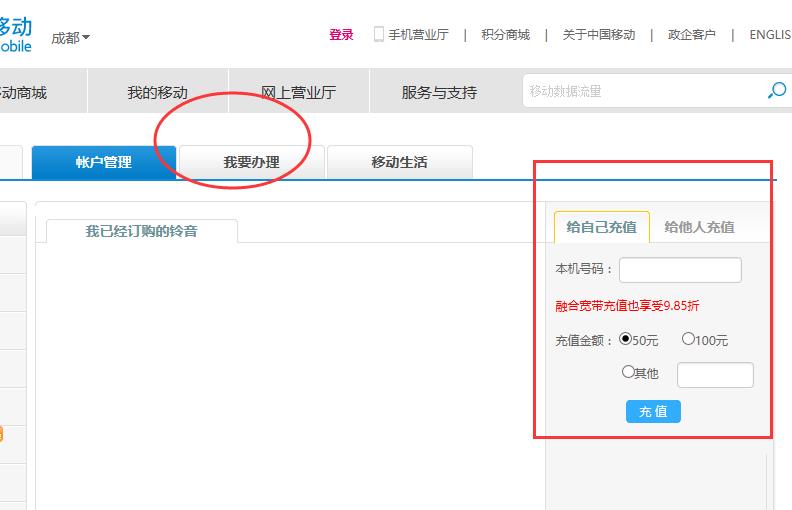The width and height of the screenshot is (792, 510).
Task: Open 手机营业厅 link
Action: [x=418, y=34]
